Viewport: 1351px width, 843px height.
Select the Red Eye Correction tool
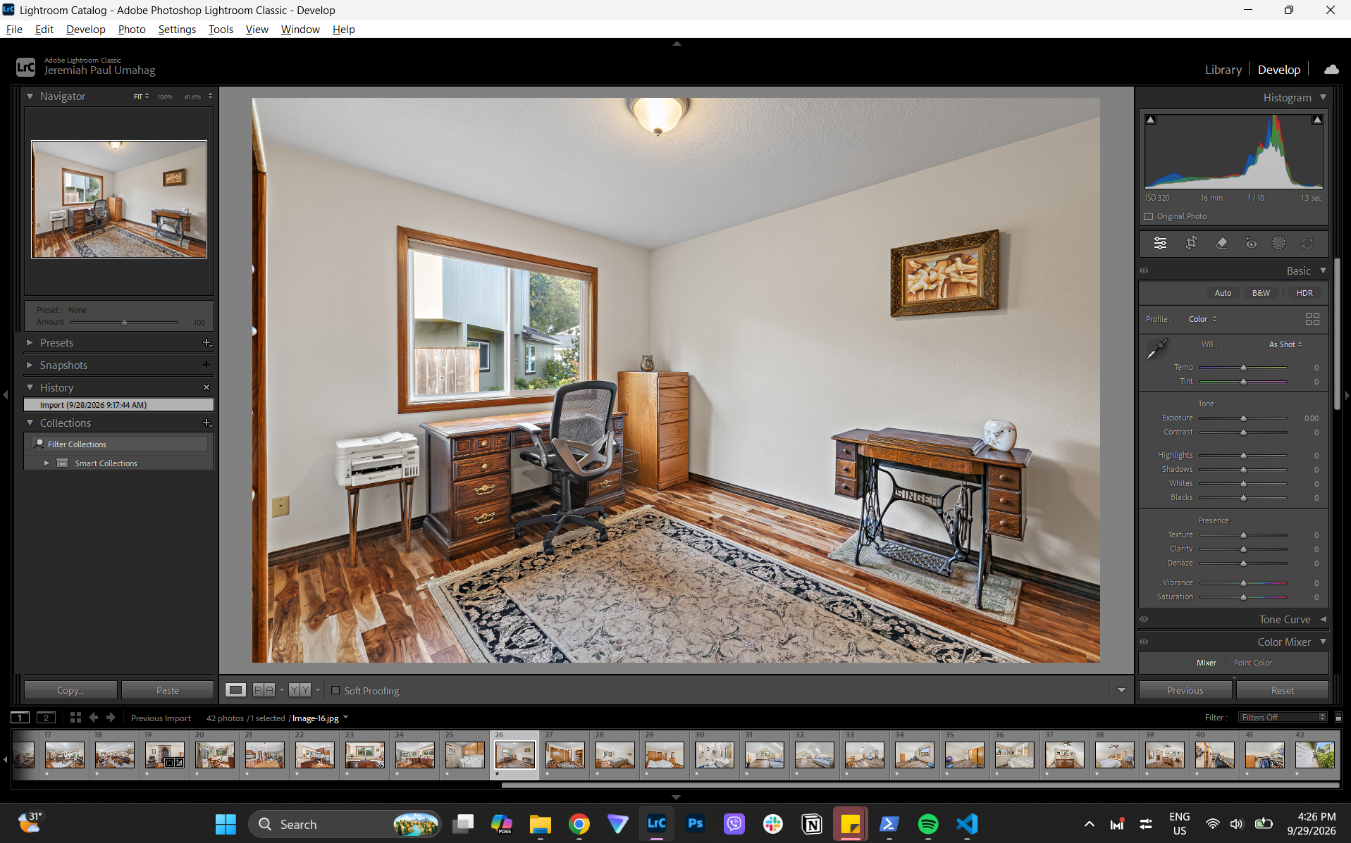coord(1250,243)
